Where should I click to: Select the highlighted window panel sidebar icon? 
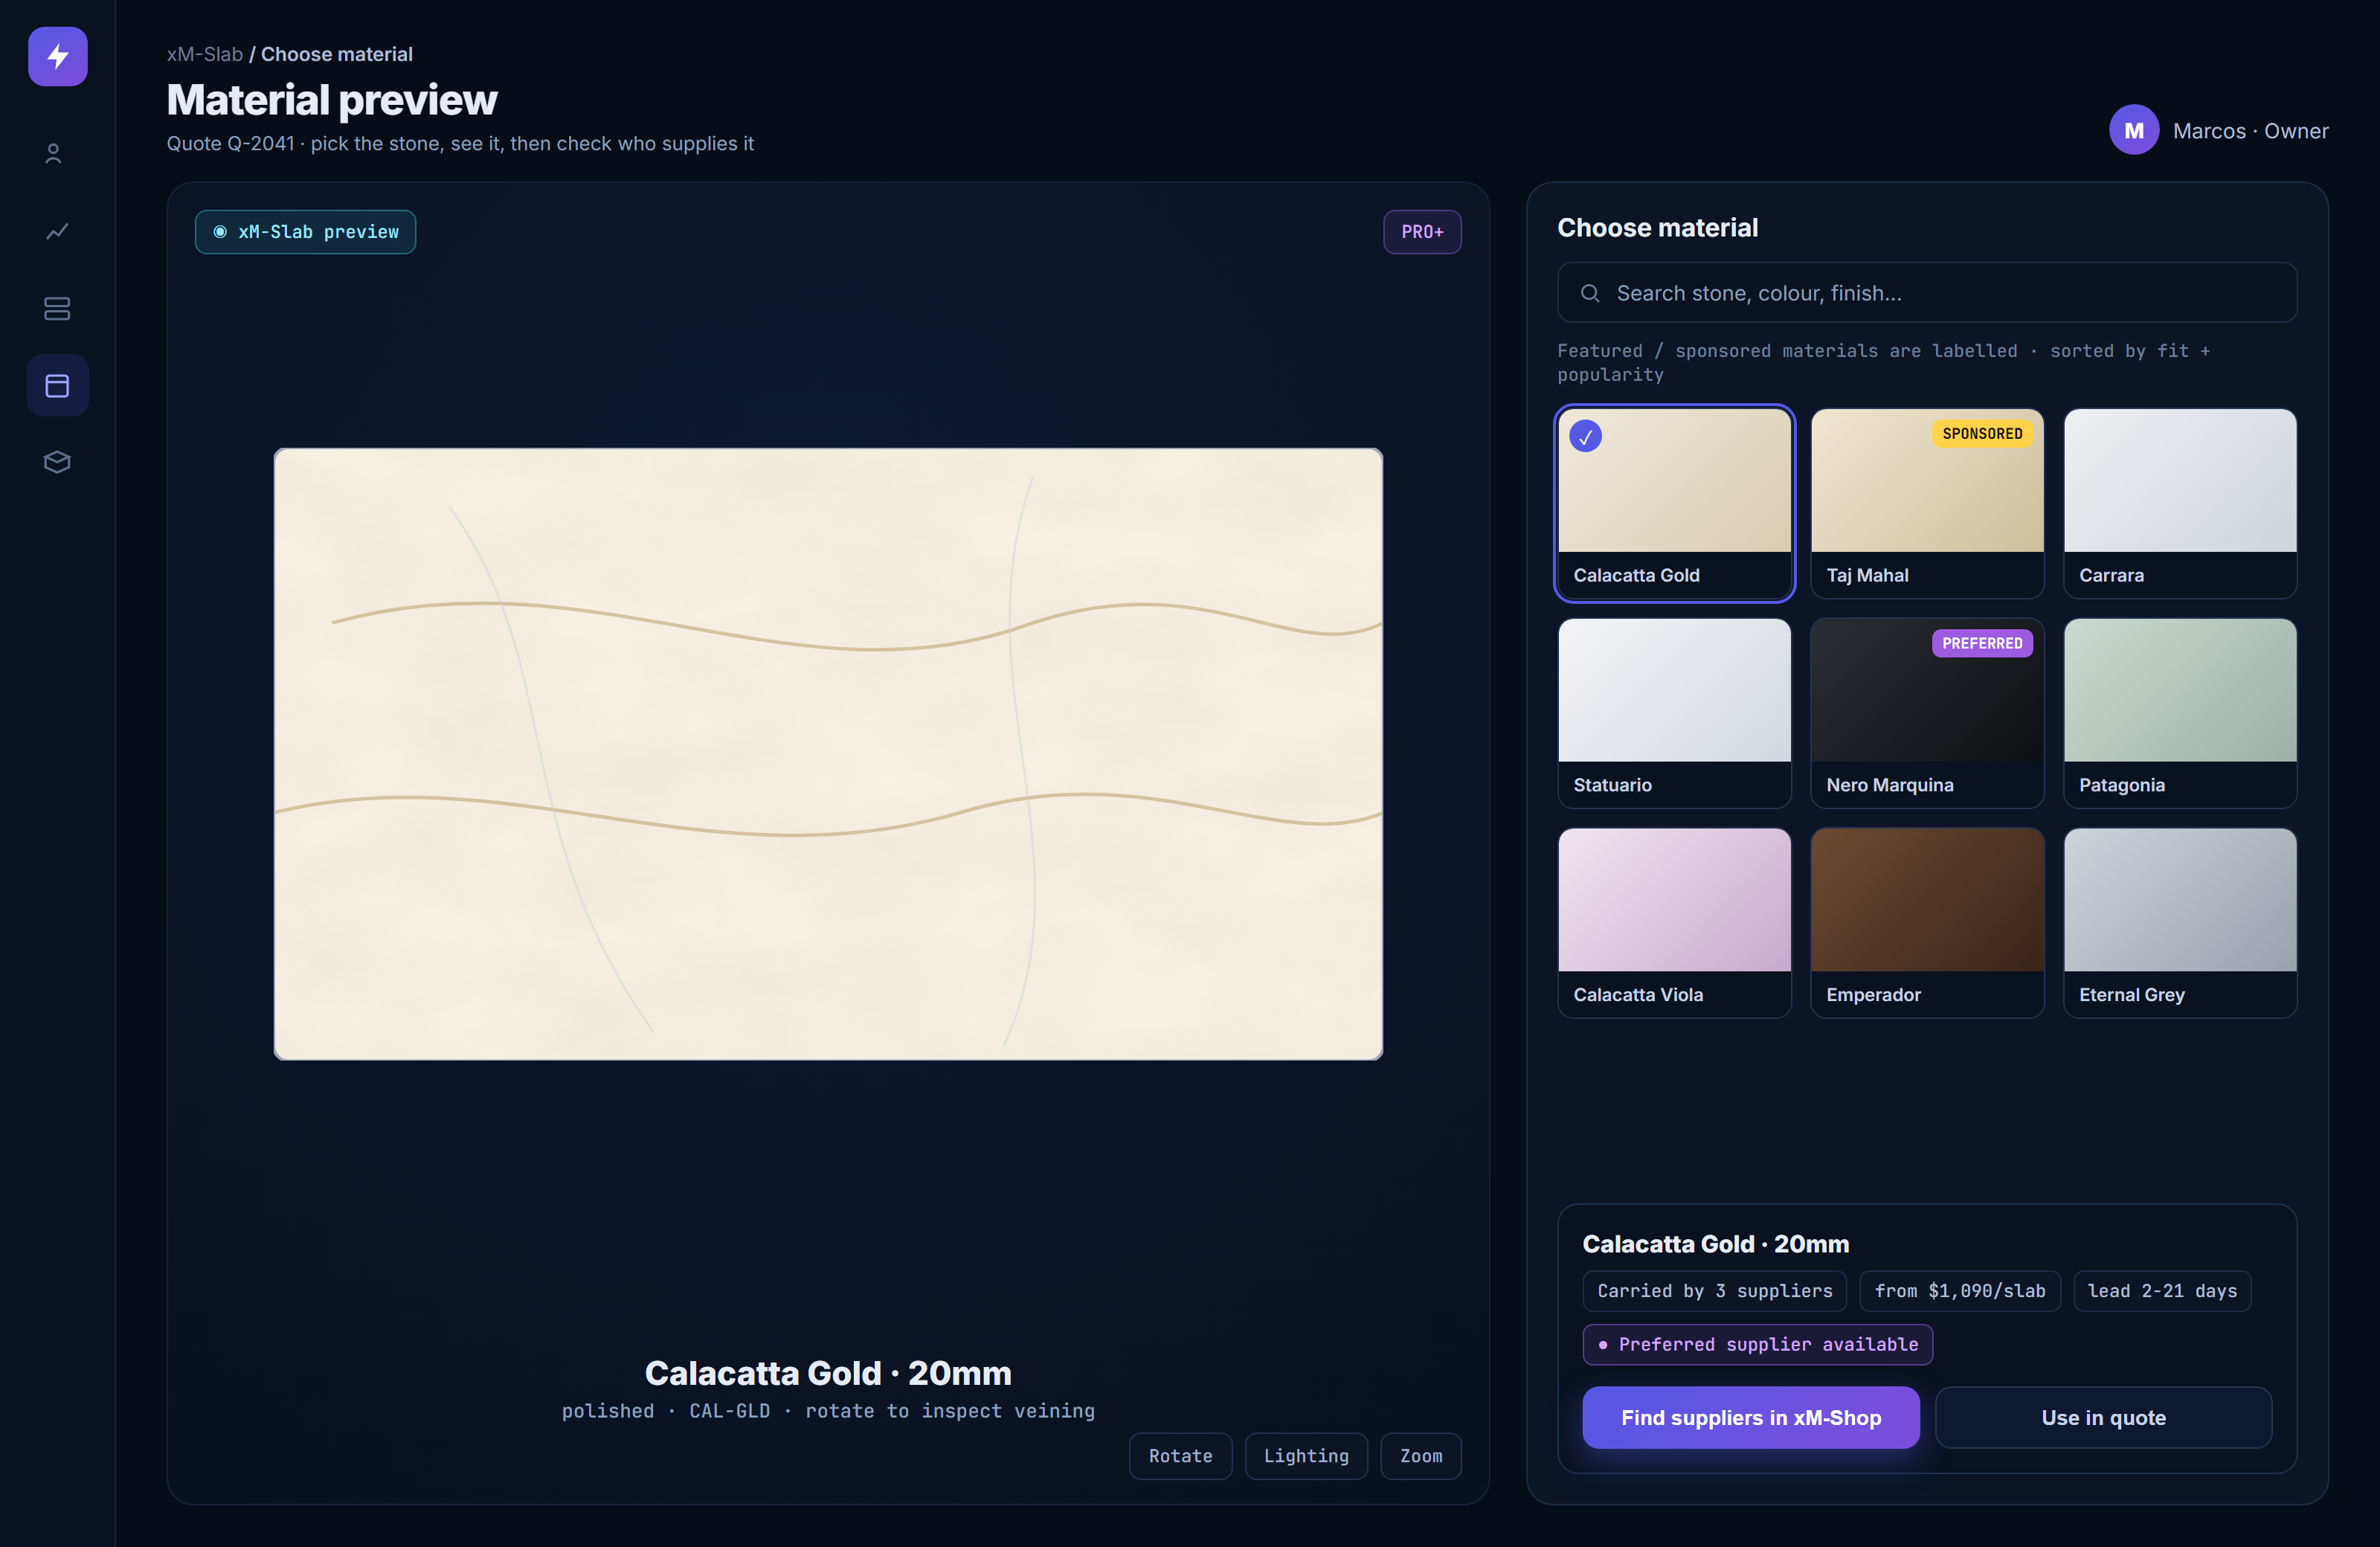pos(57,385)
